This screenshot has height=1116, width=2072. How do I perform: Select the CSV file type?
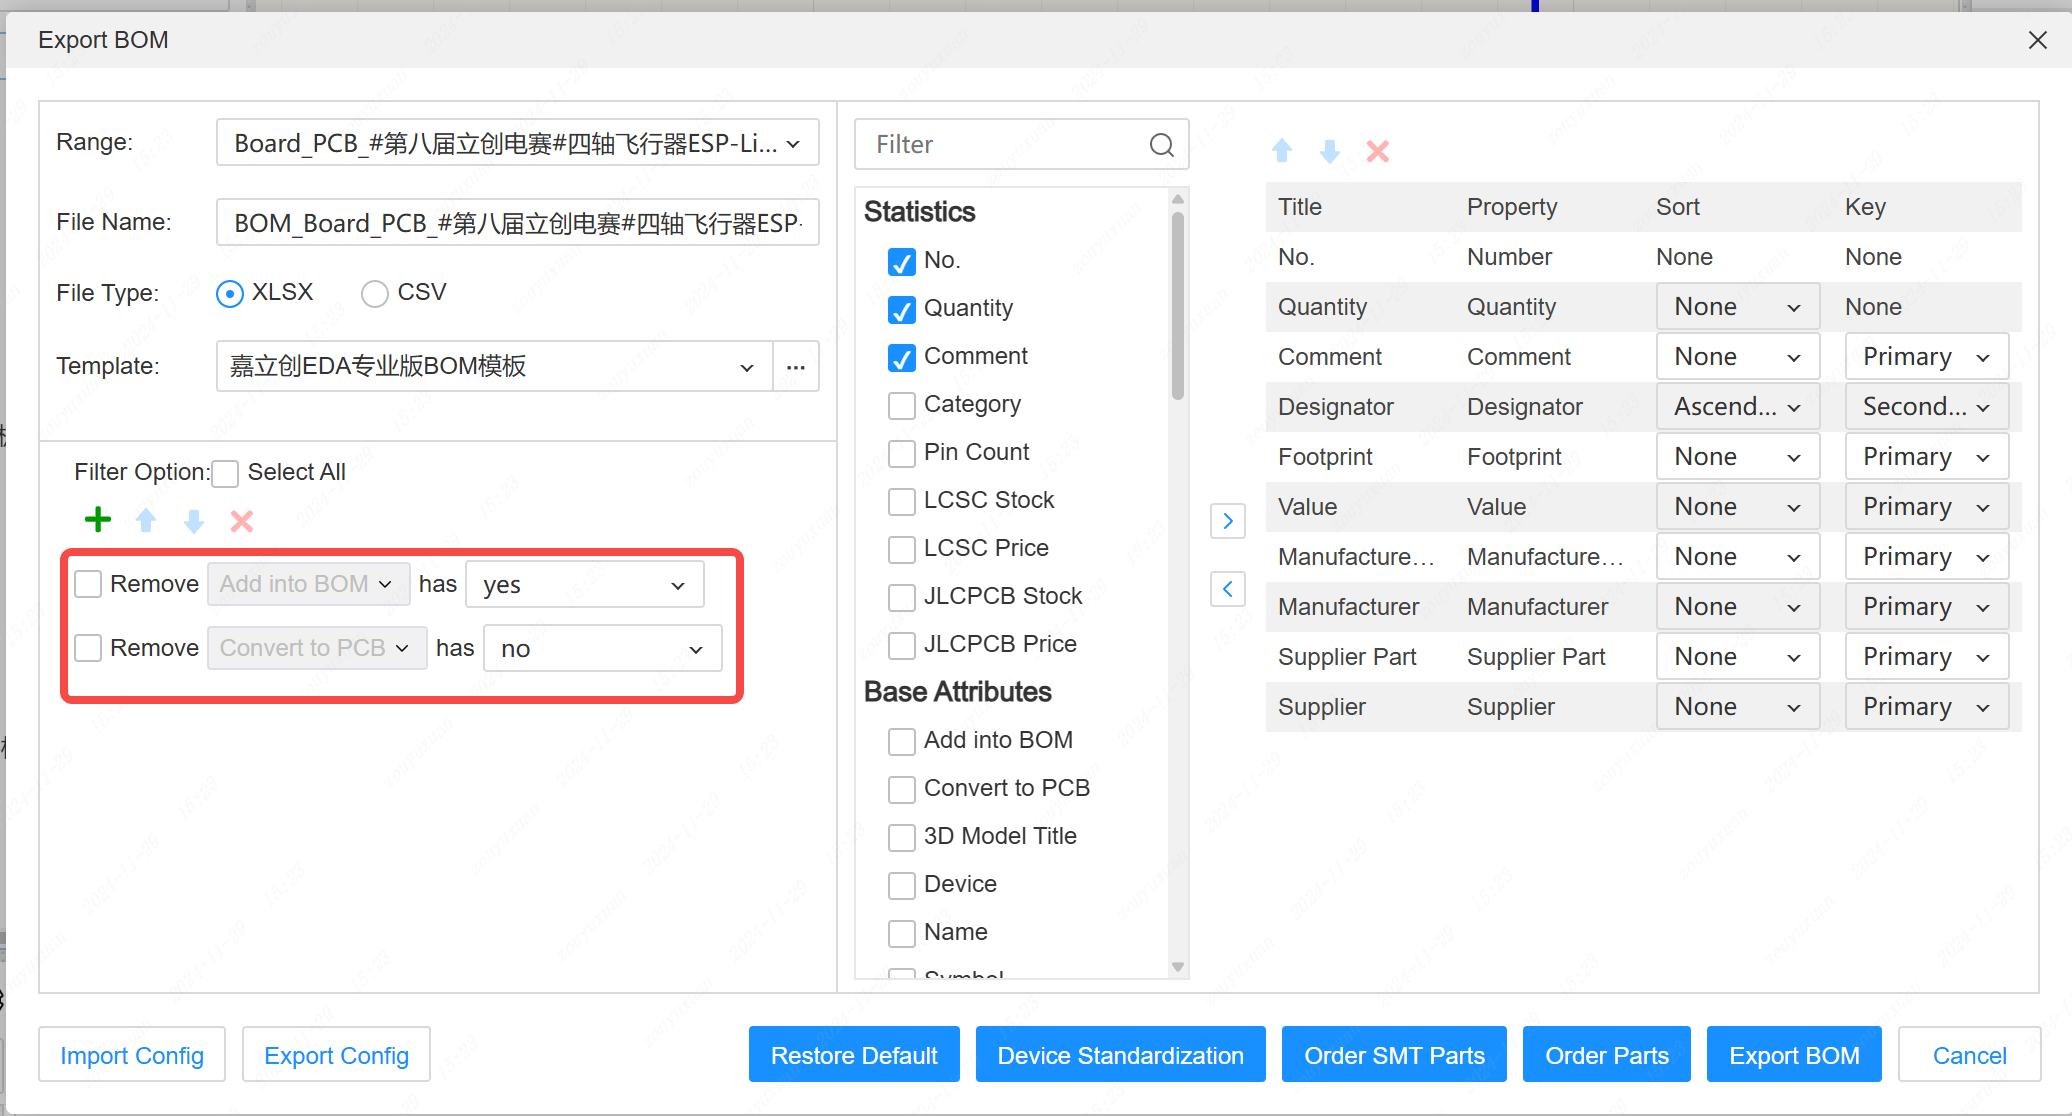coord(375,293)
